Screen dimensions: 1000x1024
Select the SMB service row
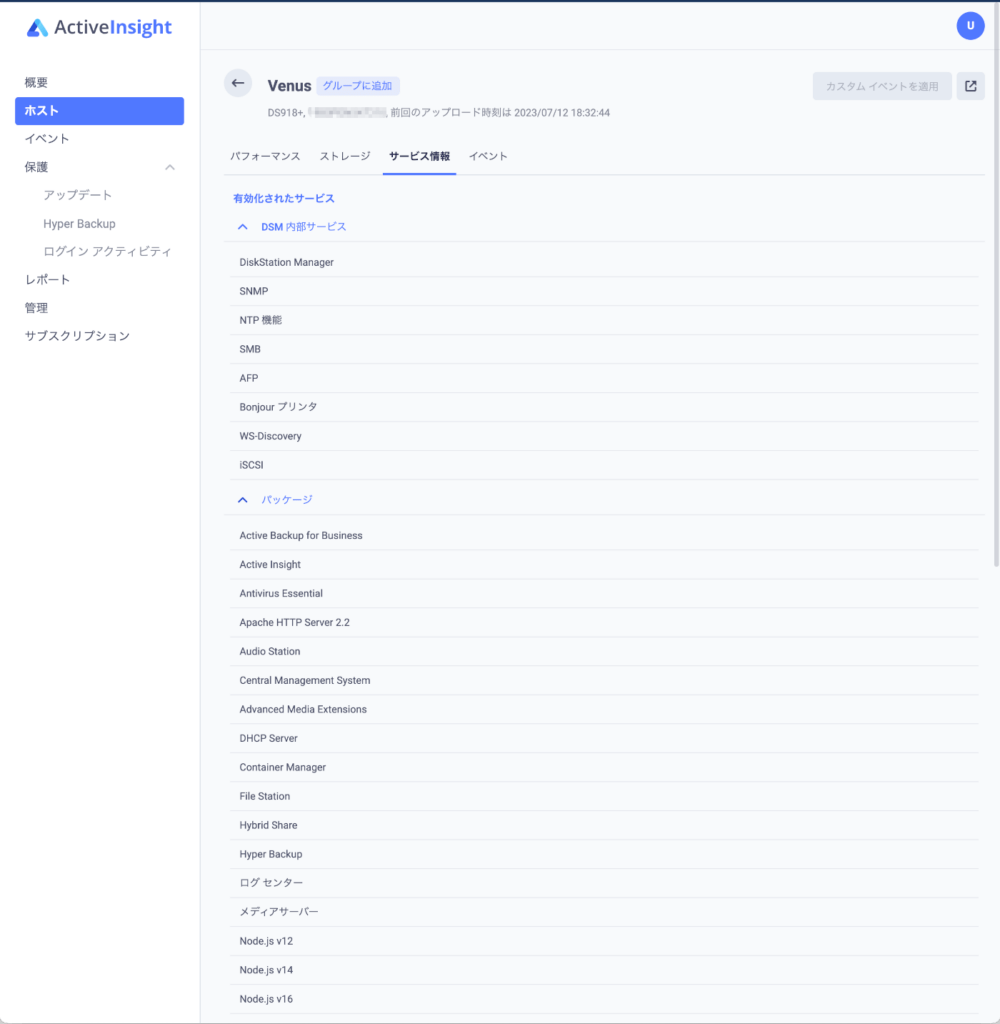[x=604, y=349]
